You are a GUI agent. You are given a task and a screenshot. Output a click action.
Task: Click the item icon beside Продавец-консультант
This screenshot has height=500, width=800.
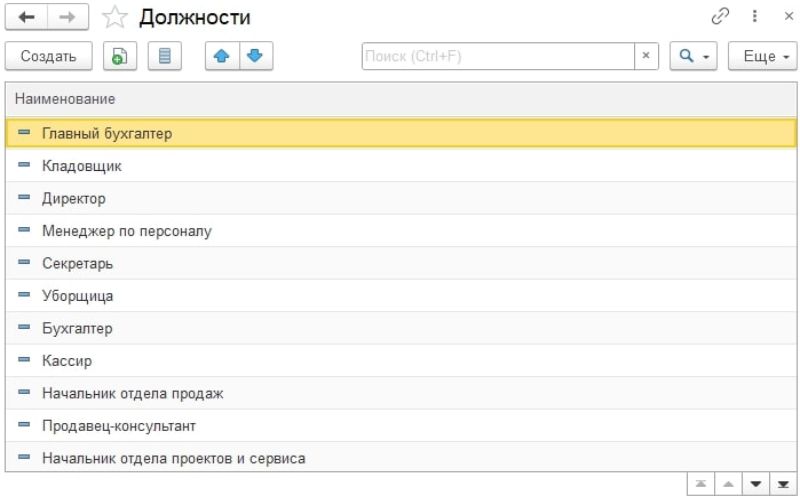24,424
